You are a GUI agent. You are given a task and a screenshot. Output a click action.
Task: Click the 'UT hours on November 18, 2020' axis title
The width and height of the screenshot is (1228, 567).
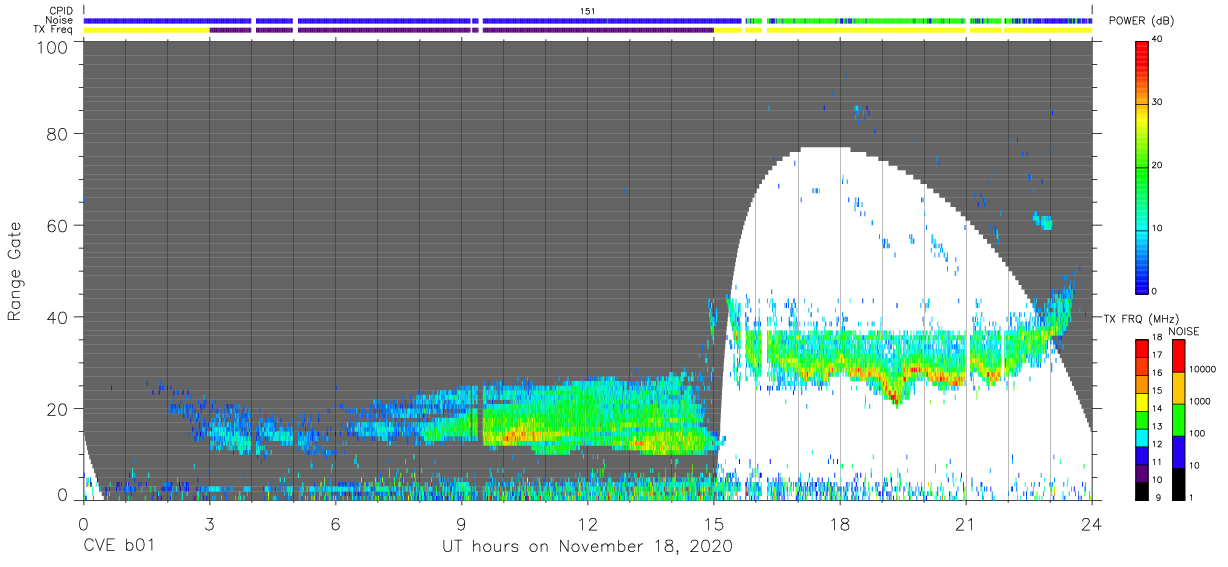[588, 547]
